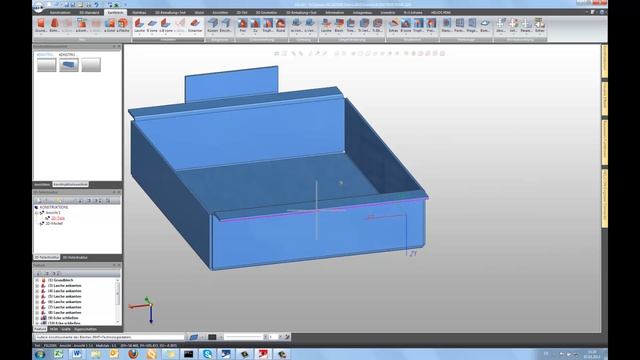
Task: Expand the (1) Grundblech feature entry
Action: pyautogui.click(x=37, y=280)
